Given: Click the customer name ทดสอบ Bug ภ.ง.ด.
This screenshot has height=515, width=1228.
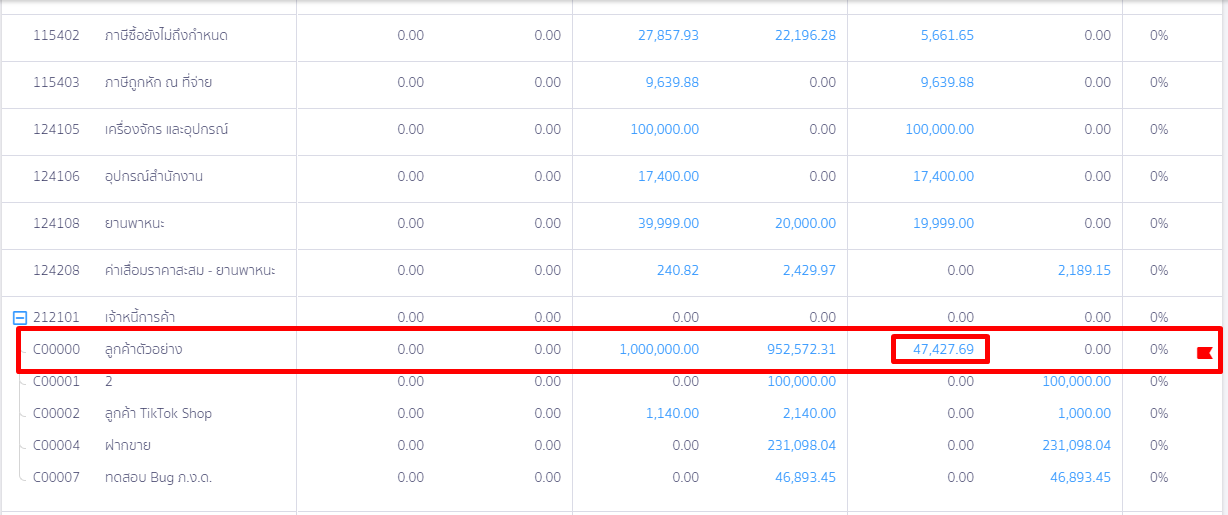Looking at the screenshot, I should coord(158,478).
